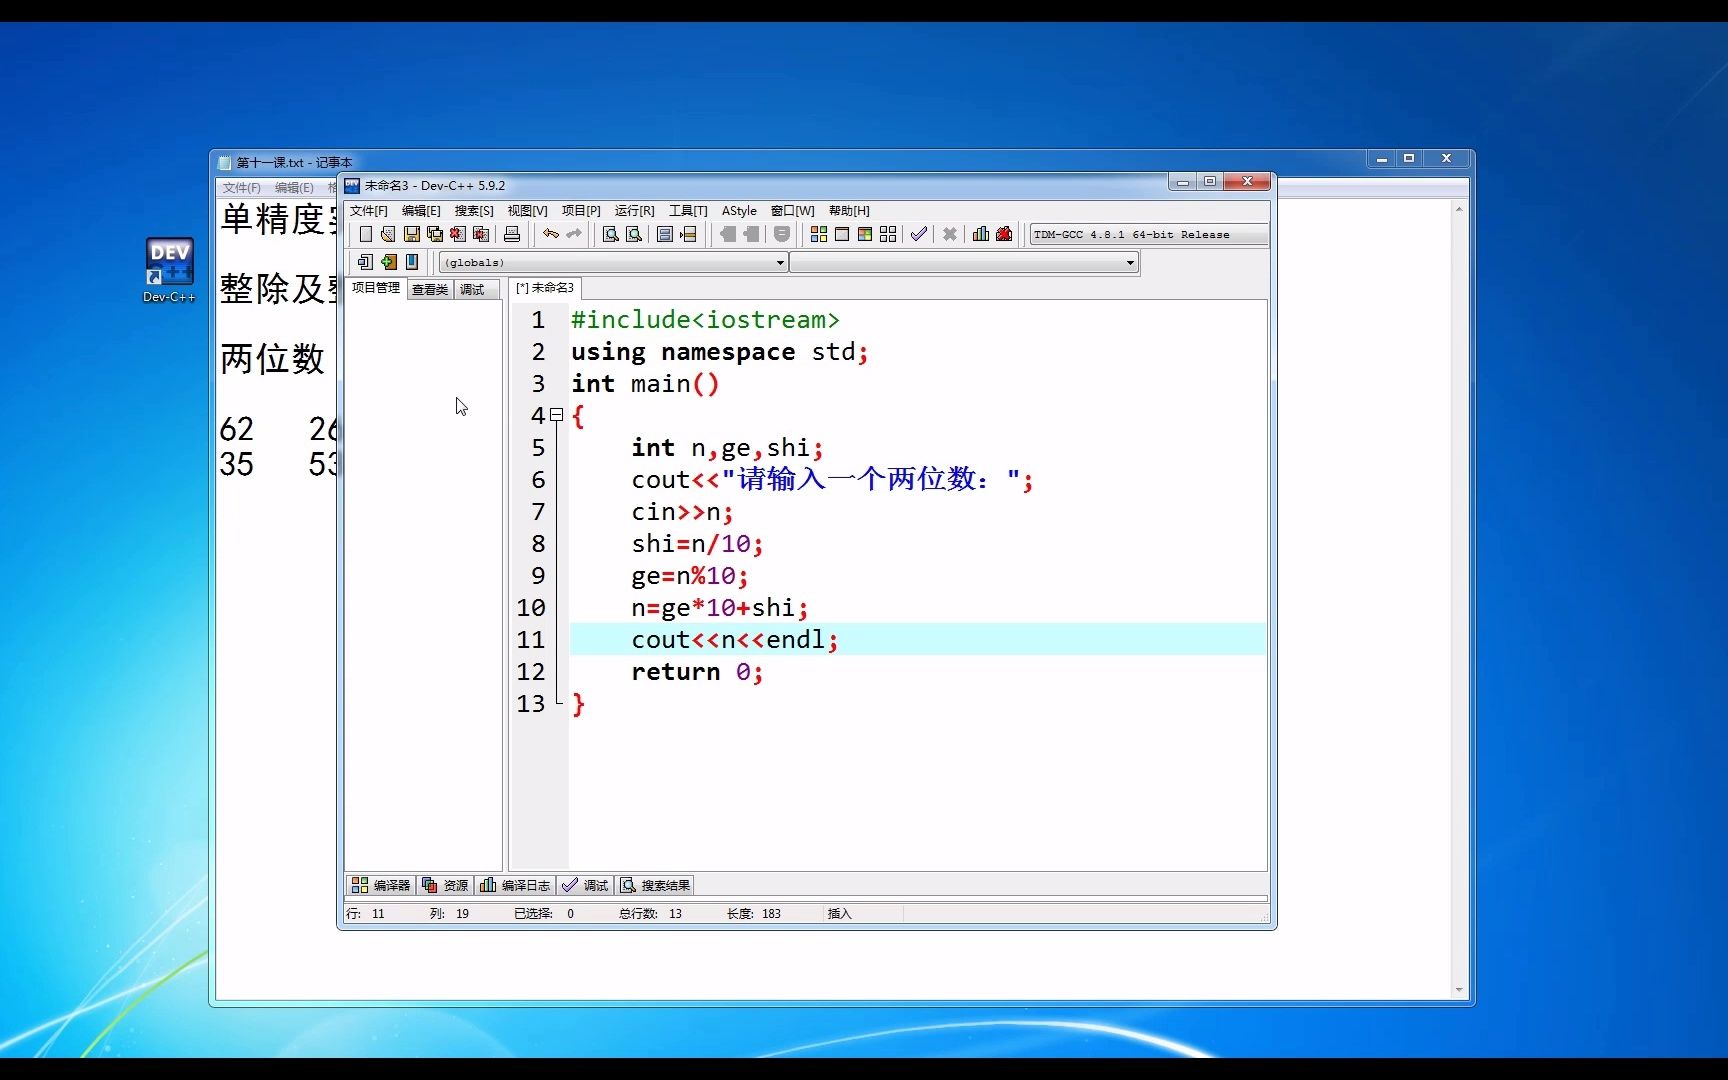Click the Debug checkmark icon

click(x=919, y=234)
